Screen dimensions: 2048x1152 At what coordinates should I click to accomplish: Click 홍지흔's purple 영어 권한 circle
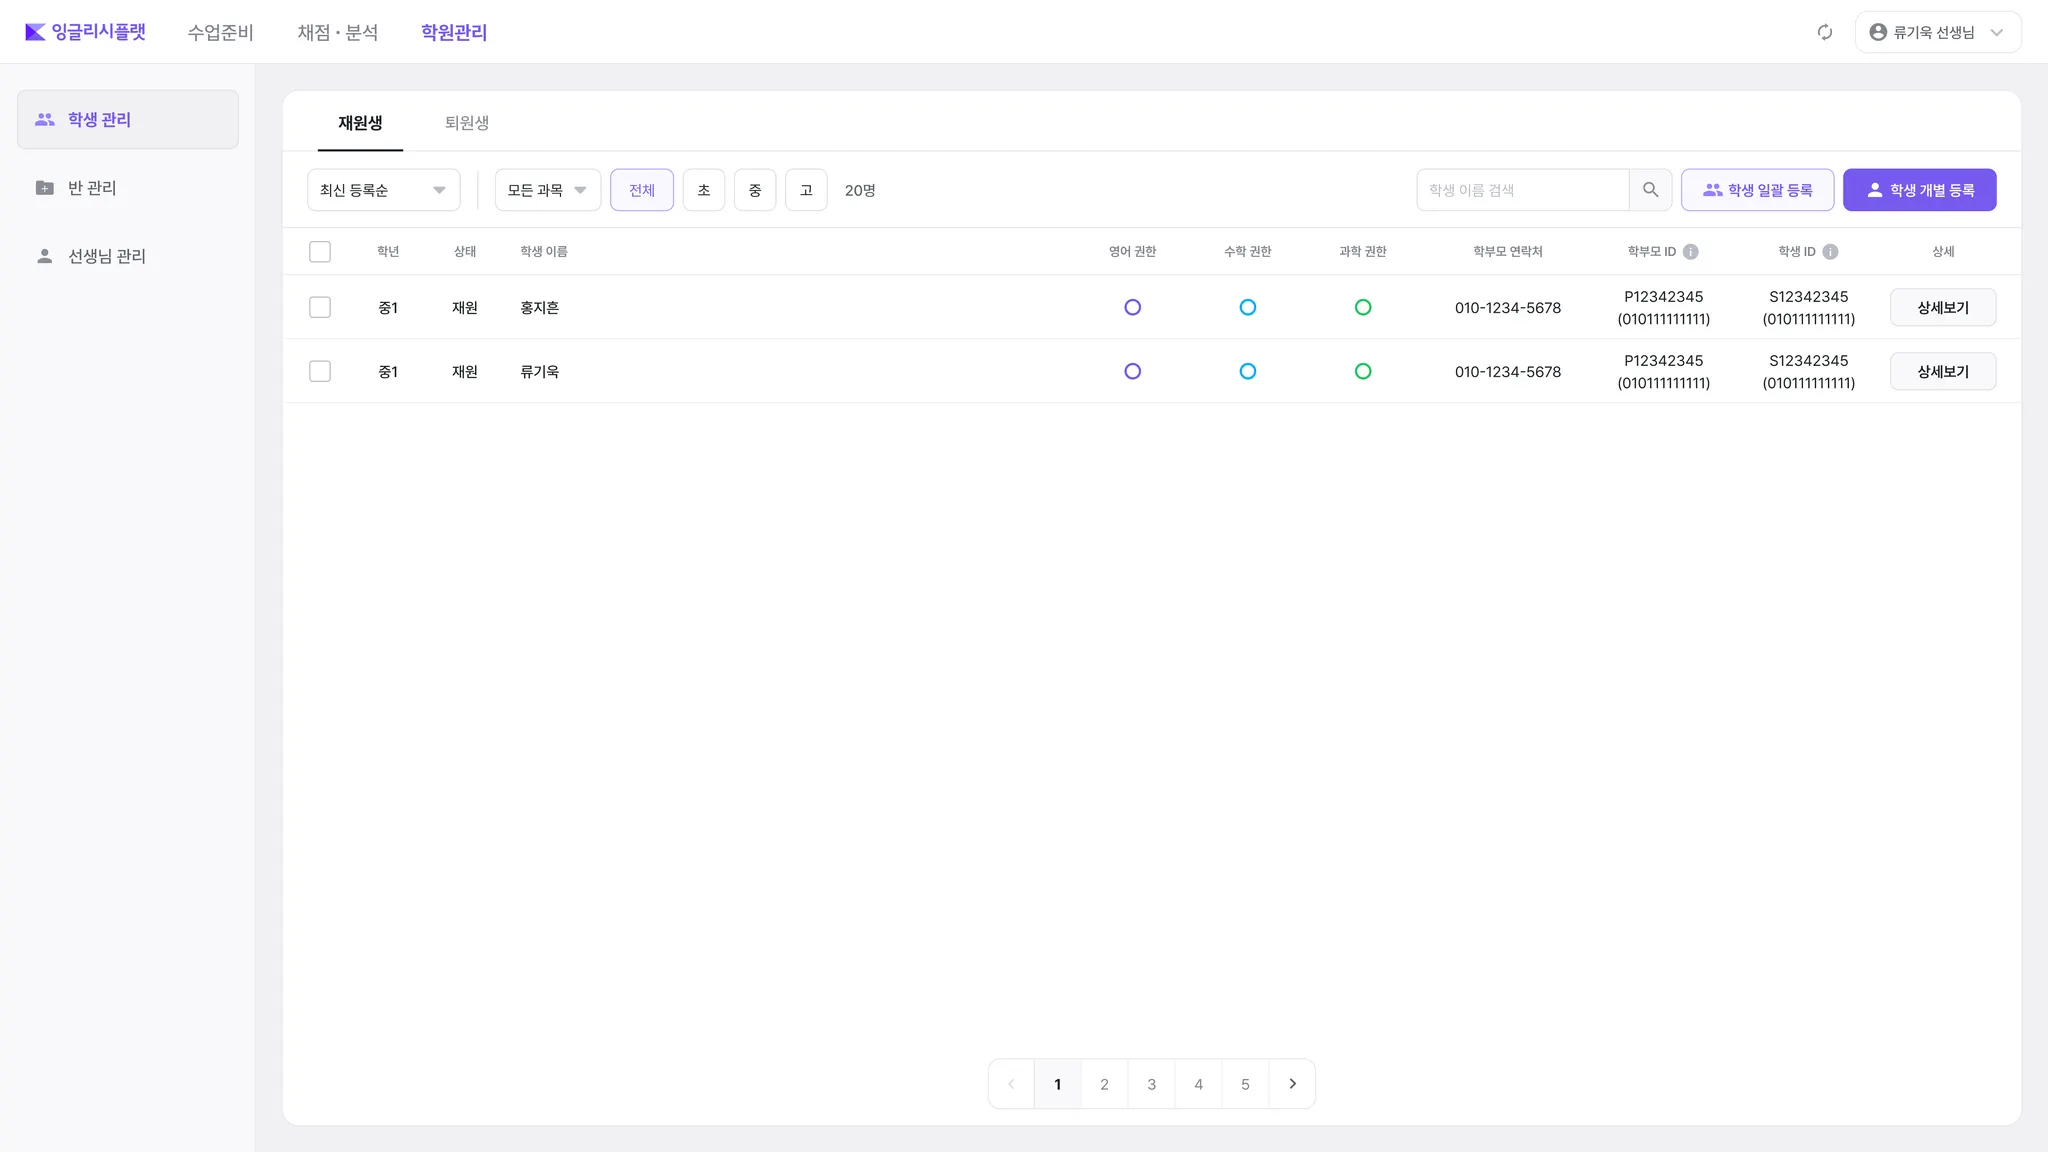[x=1132, y=308]
